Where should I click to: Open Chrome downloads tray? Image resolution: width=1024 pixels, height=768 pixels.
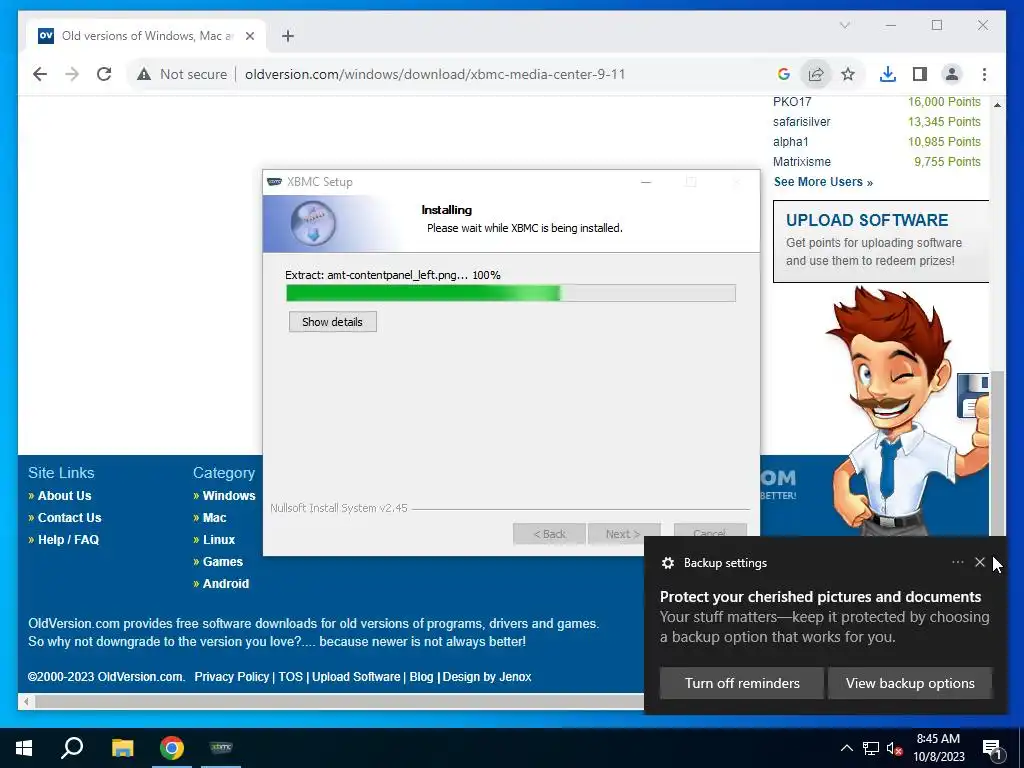click(888, 74)
